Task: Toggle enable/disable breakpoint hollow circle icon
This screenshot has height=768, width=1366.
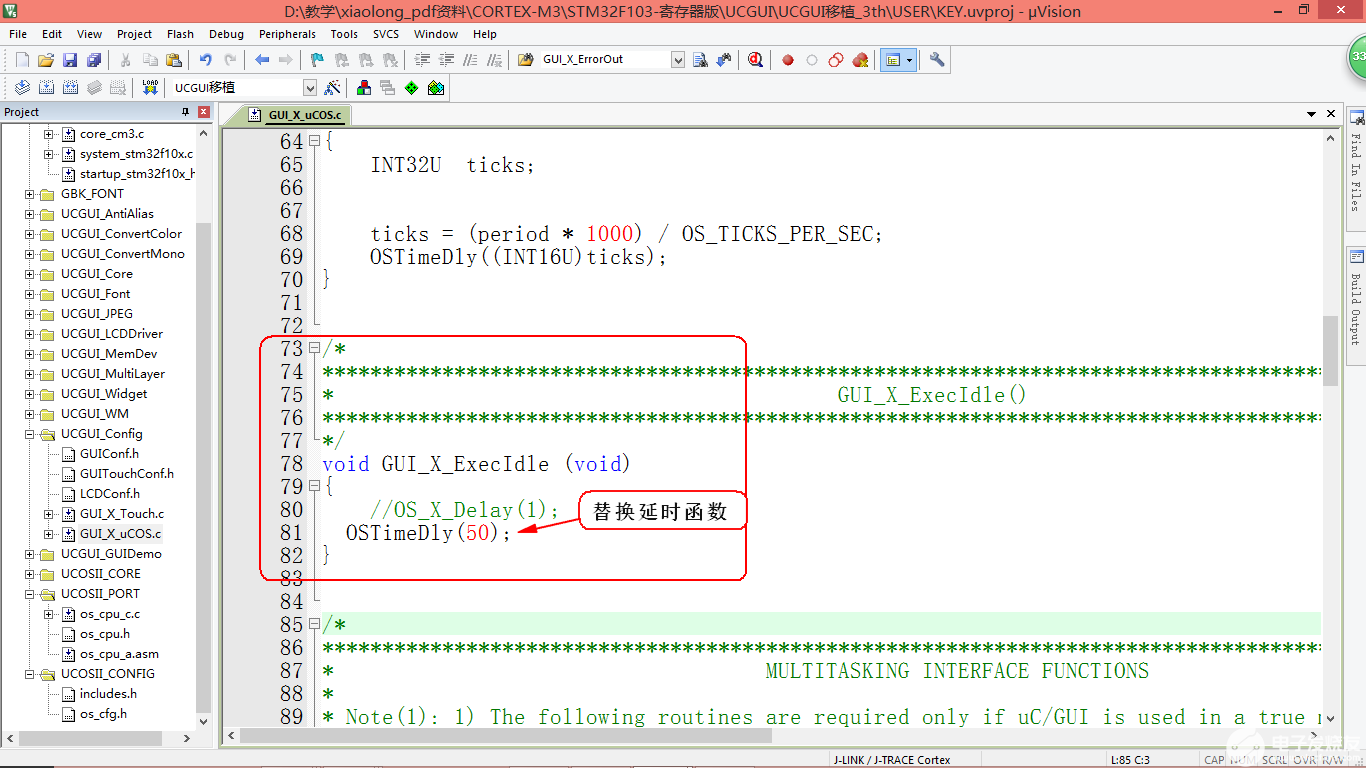Action: tap(812, 60)
